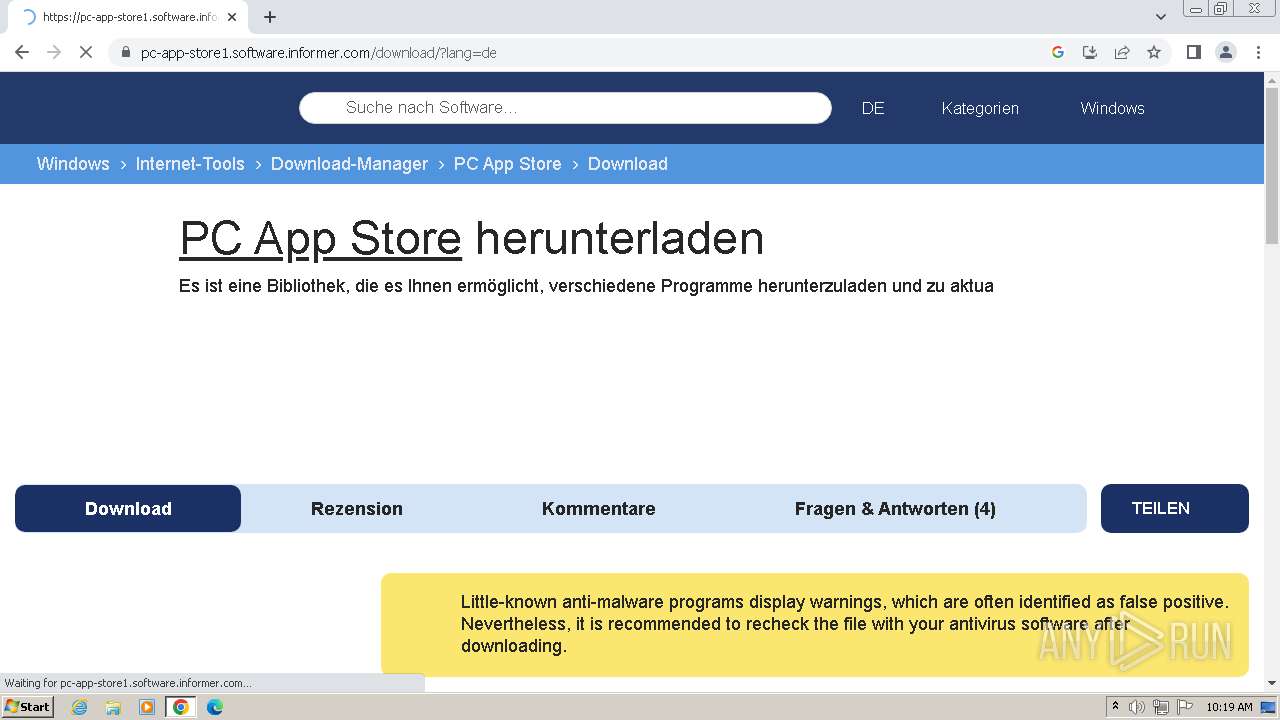Select Chrome icon in taskbar

(181, 707)
